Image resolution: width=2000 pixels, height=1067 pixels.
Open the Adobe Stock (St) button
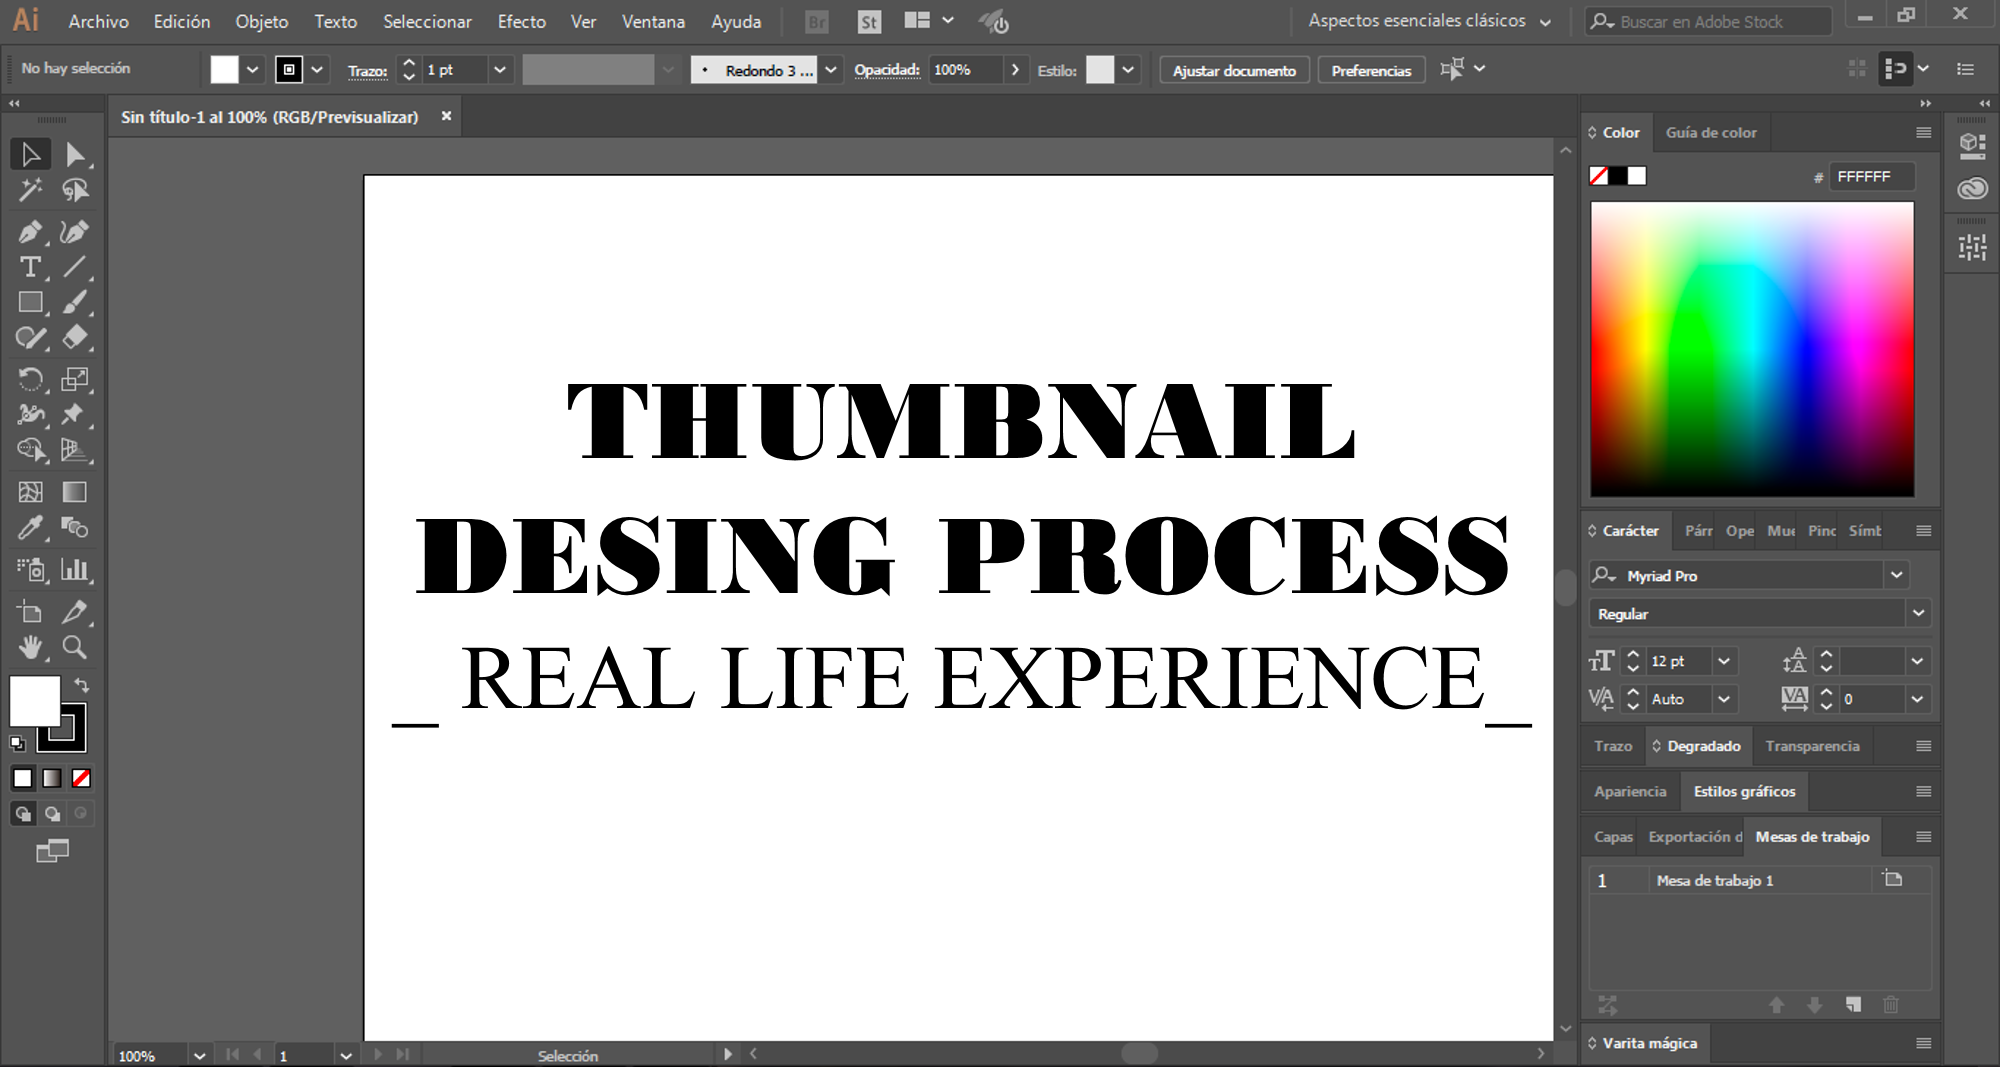[x=869, y=21]
